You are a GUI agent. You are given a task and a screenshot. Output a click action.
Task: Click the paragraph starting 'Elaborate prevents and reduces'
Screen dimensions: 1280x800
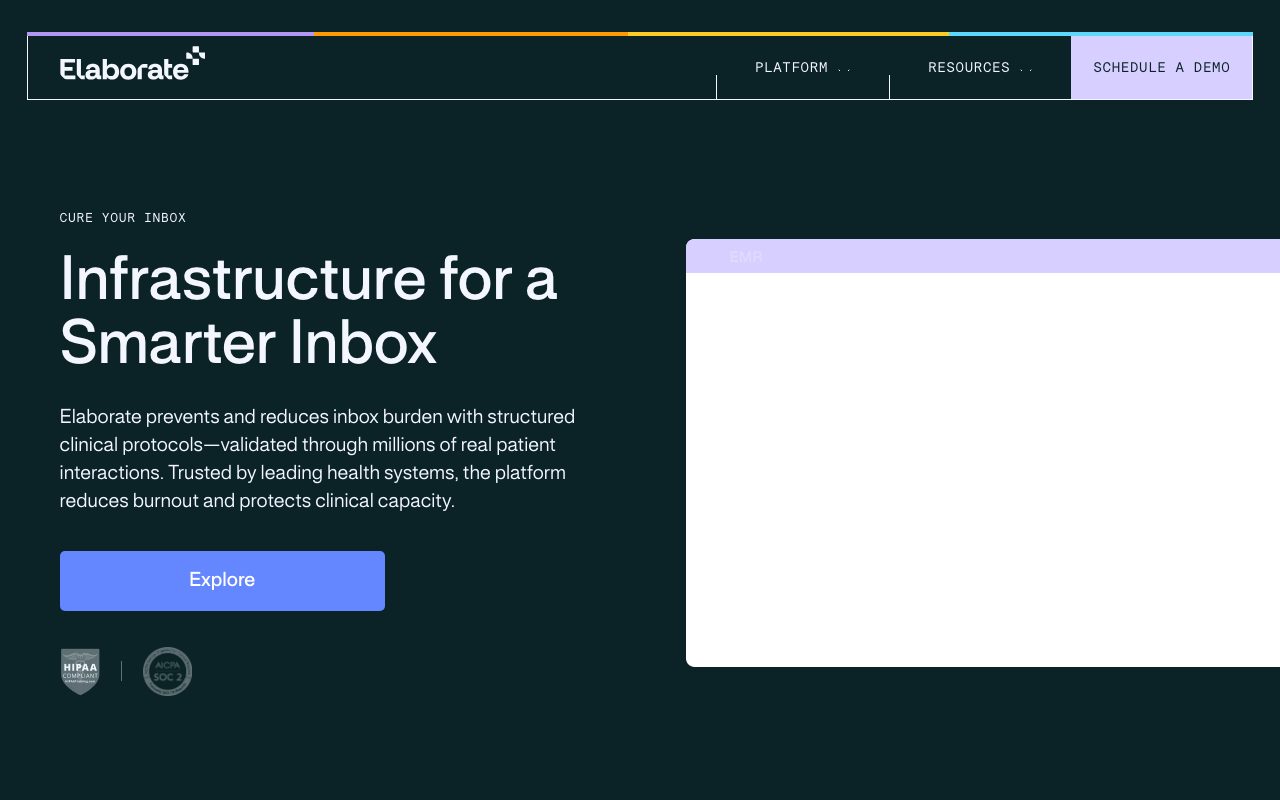click(x=317, y=458)
